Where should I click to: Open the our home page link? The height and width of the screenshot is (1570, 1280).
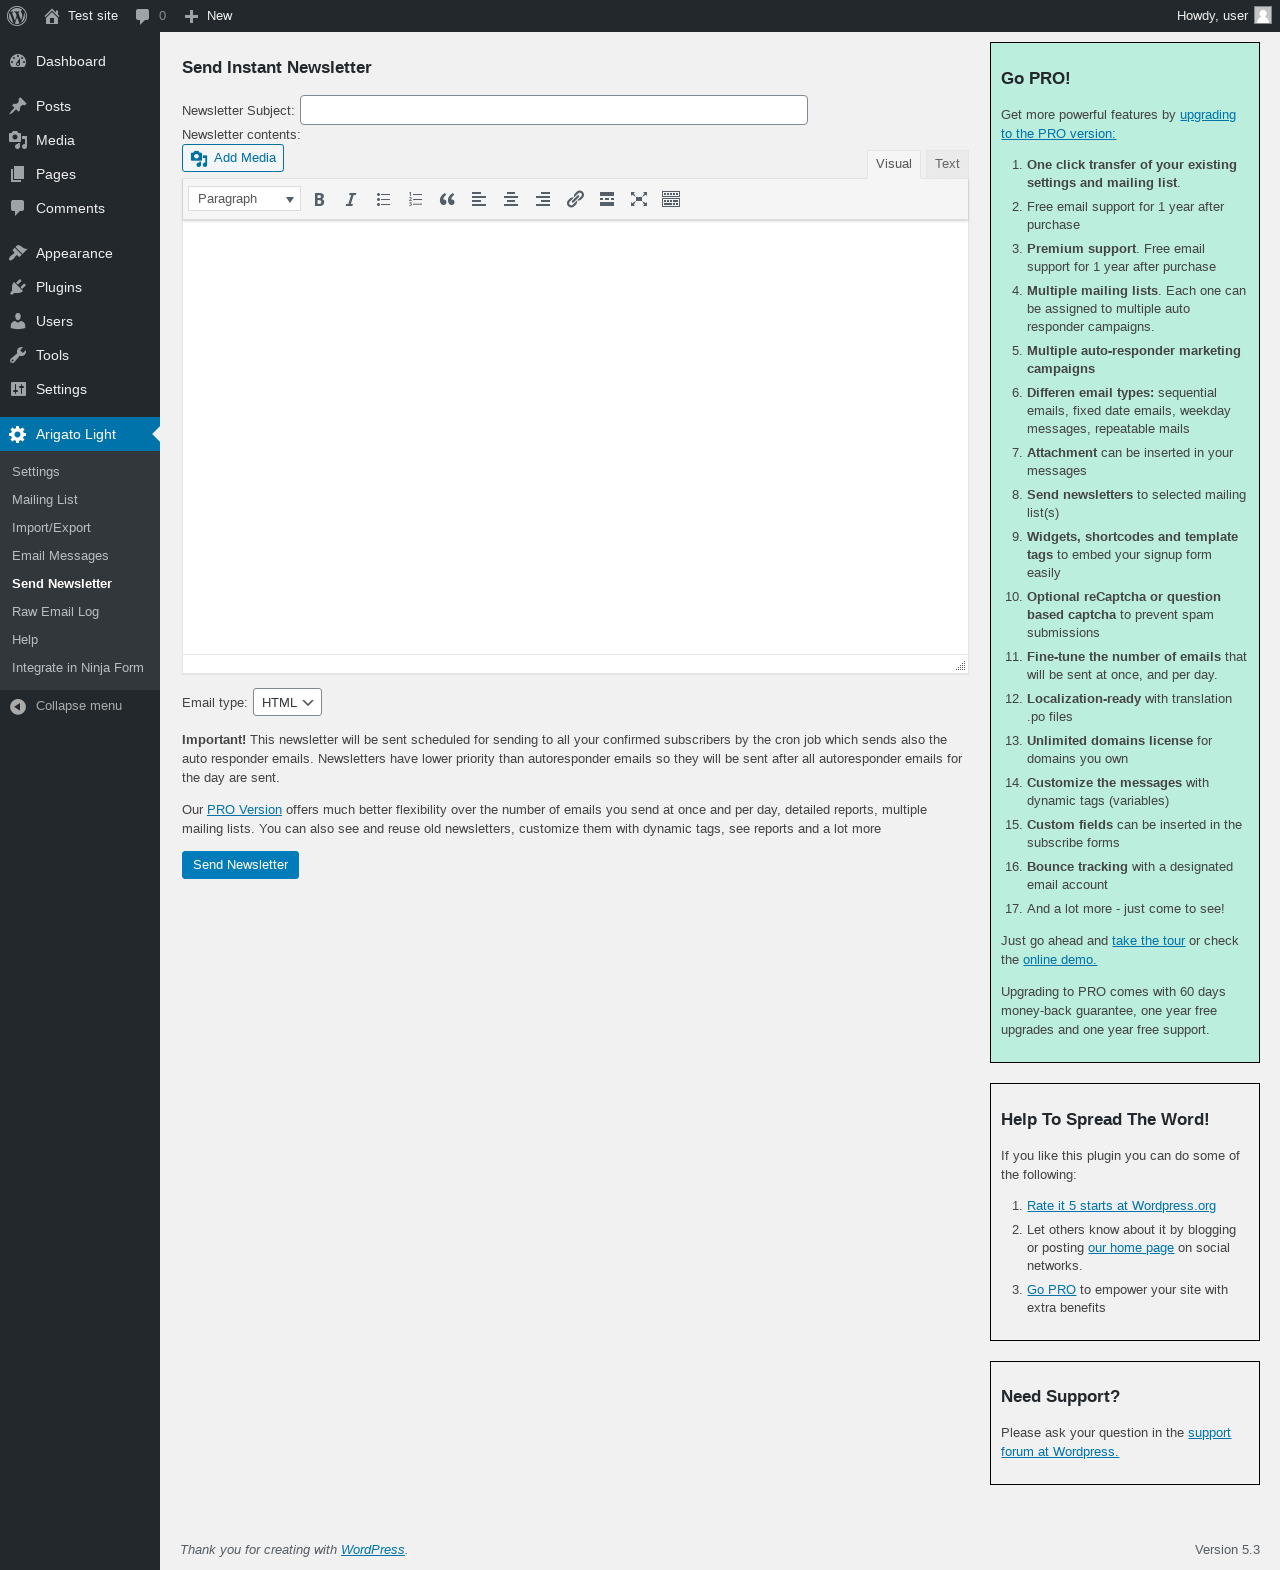[1131, 1248]
